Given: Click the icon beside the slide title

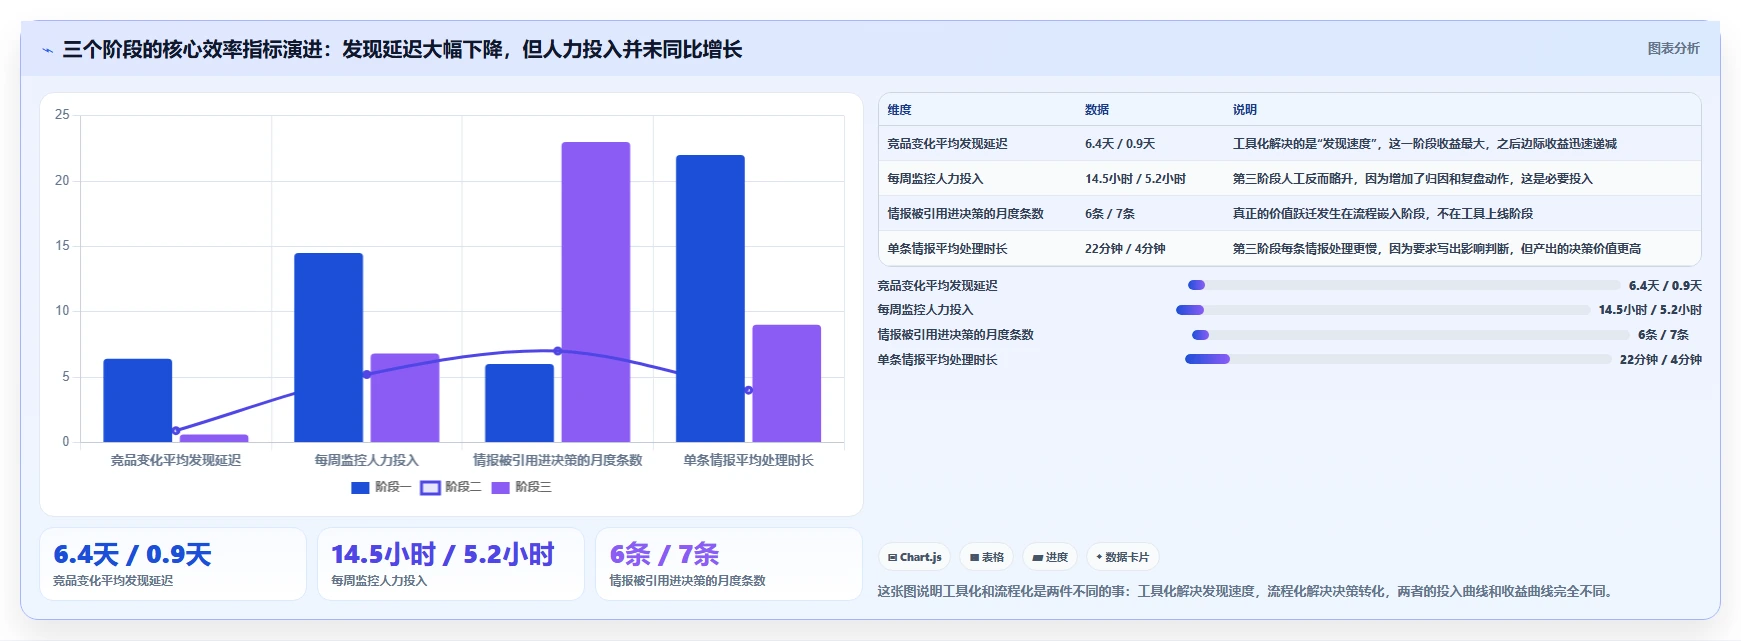Looking at the screenshot, I should [x=48, y=50].
